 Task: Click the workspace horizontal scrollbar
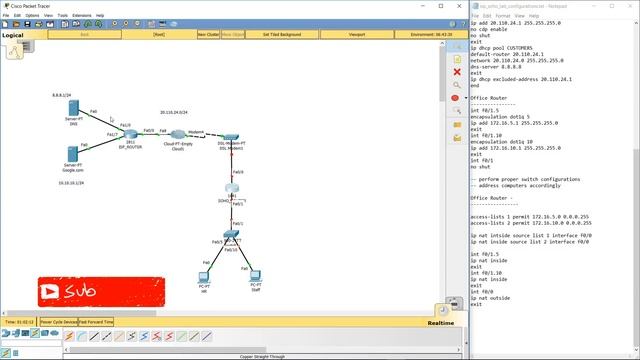82,313
